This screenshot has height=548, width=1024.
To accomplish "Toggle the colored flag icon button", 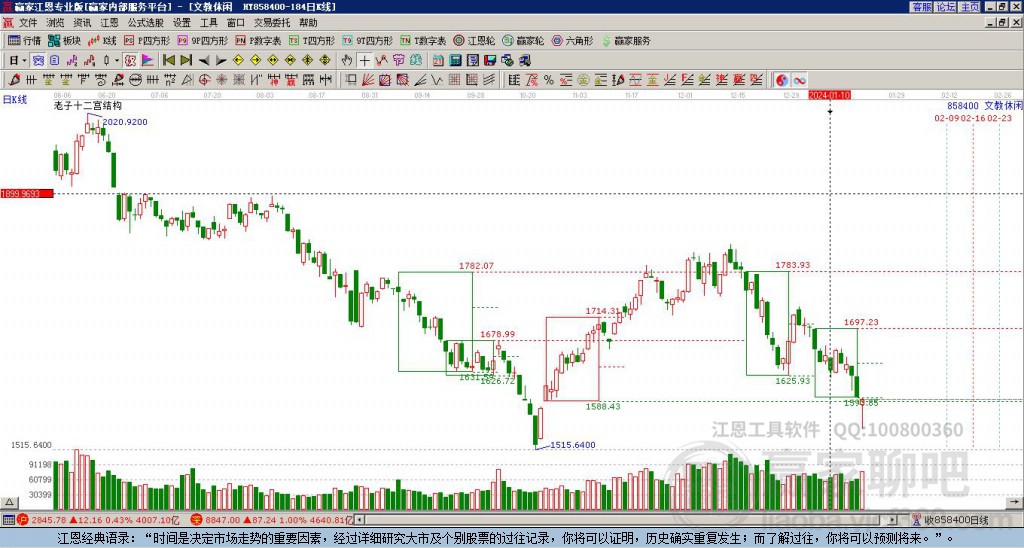I will click(x=148, y=60).
